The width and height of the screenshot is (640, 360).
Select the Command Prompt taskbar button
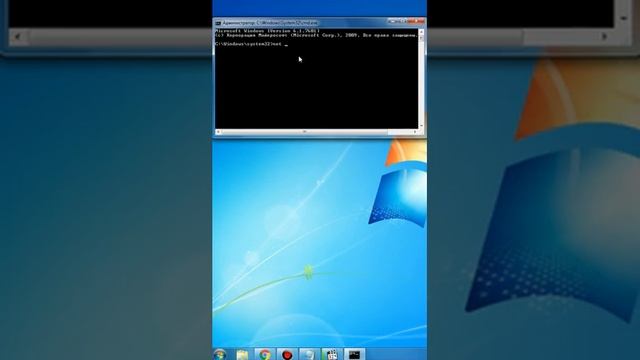(354, 355)
